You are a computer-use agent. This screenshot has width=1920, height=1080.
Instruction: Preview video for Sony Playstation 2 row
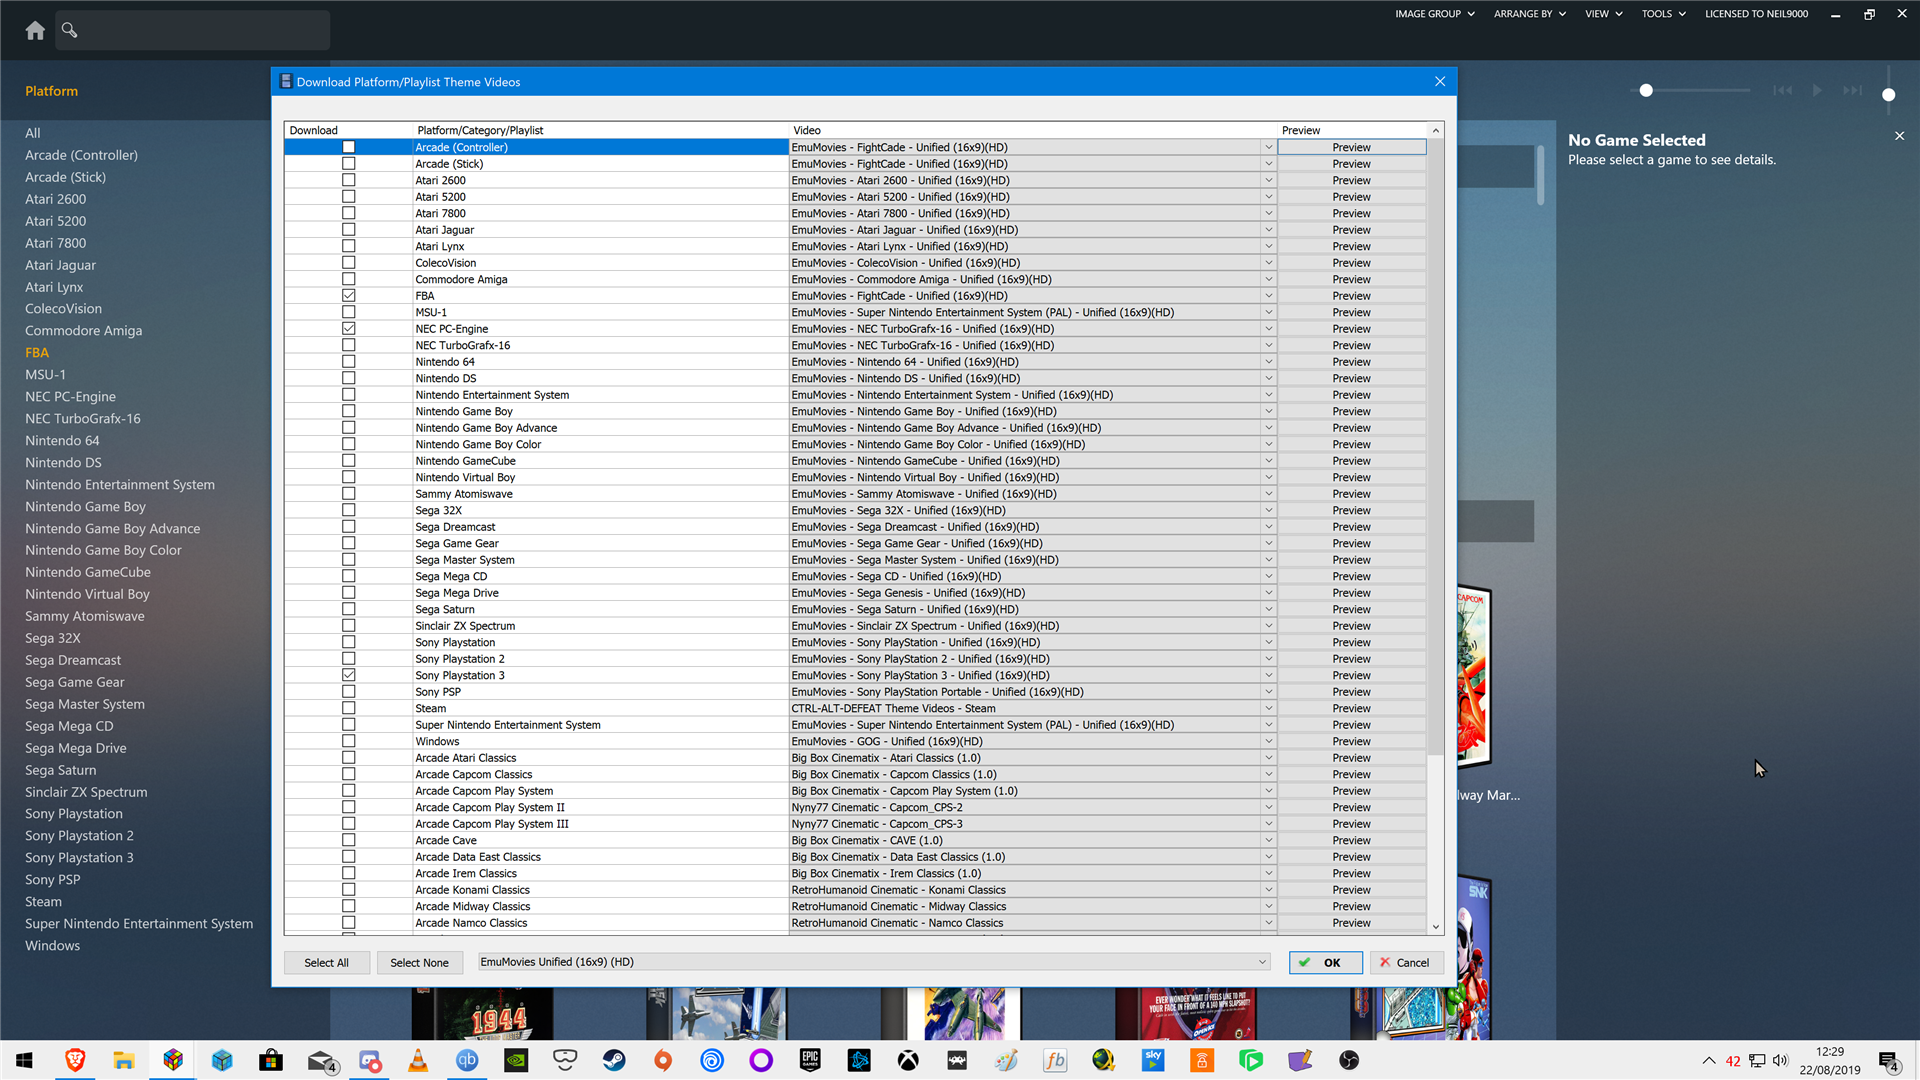(x=1351, y=659)
